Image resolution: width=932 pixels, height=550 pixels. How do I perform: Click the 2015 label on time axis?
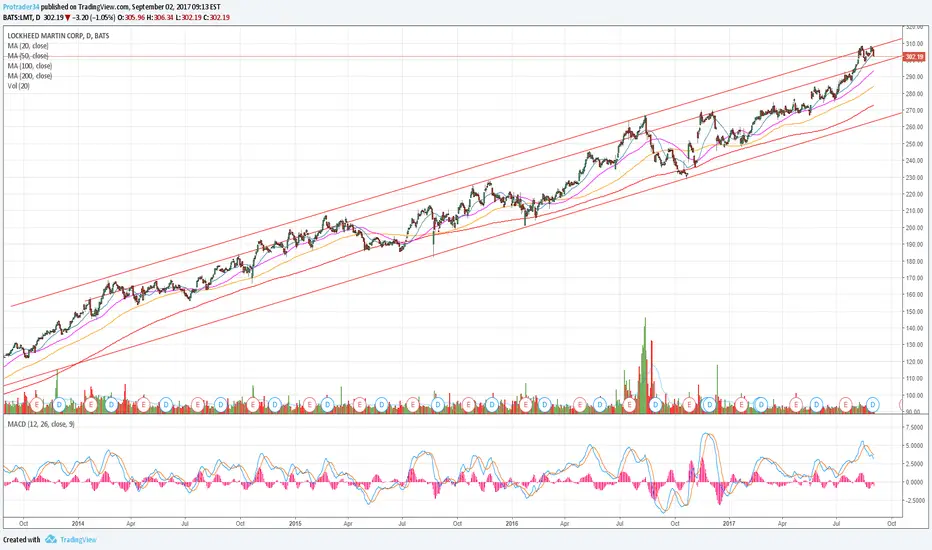295,524
